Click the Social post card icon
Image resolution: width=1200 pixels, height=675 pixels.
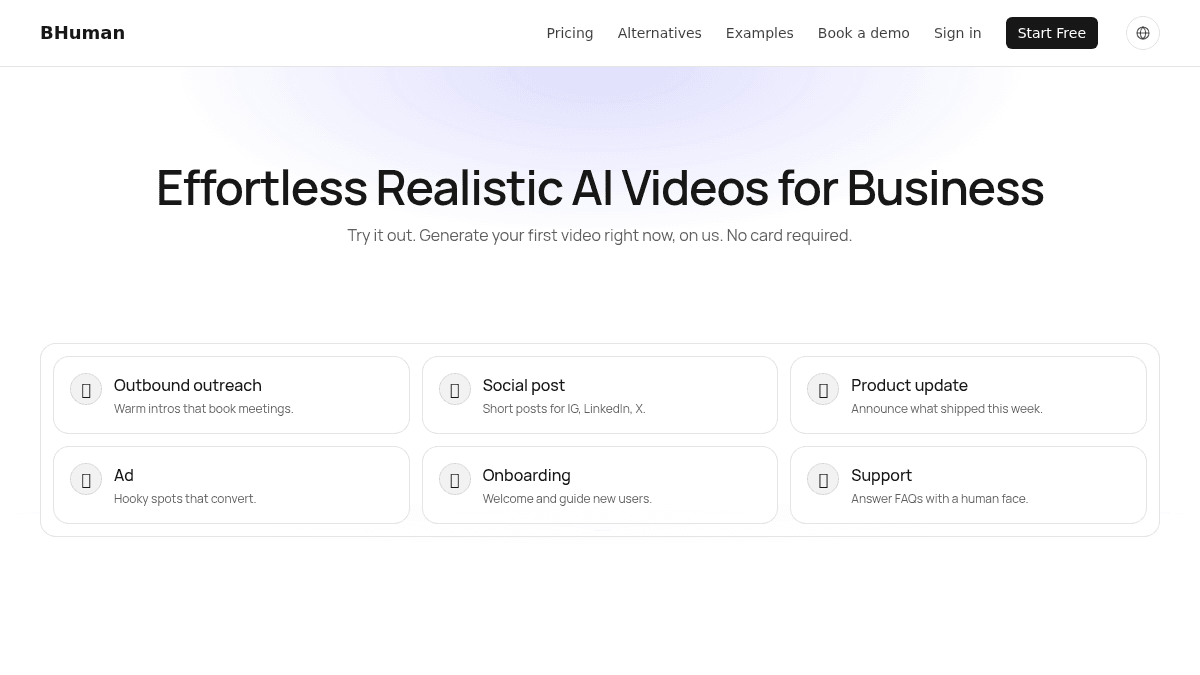[x=455, y=389]
